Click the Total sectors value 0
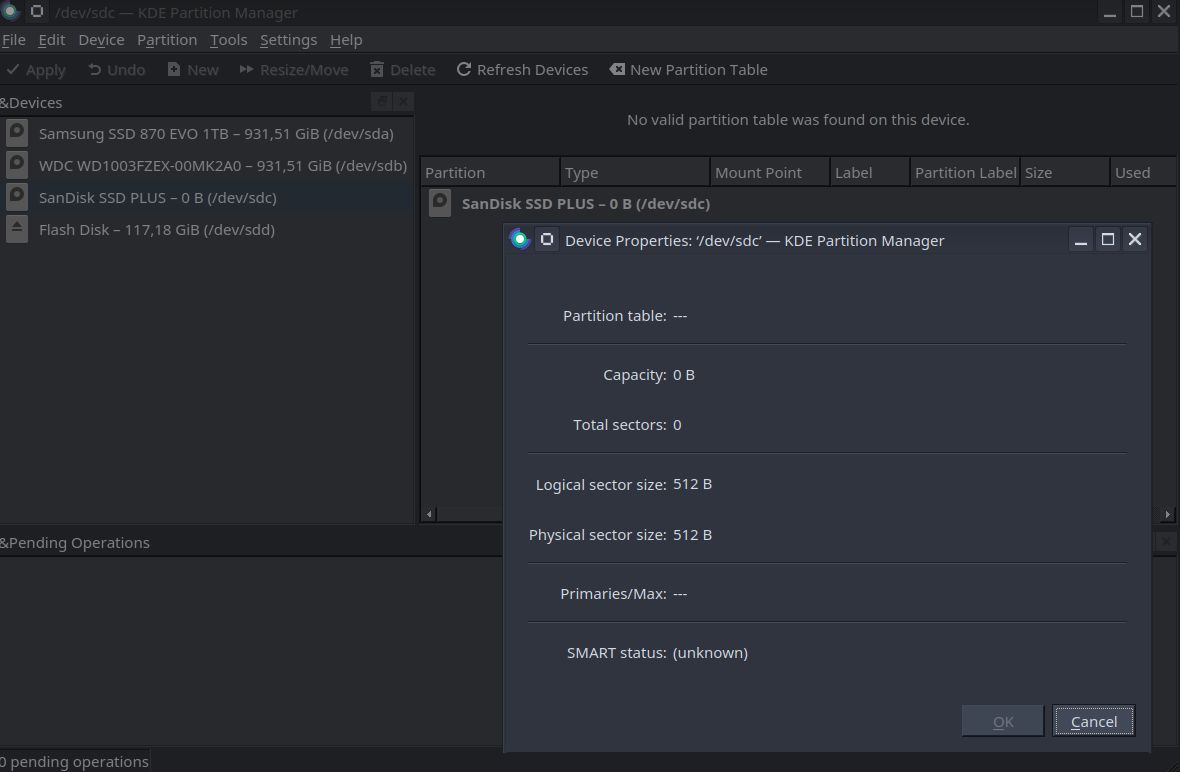 click(x=677, y=425)
